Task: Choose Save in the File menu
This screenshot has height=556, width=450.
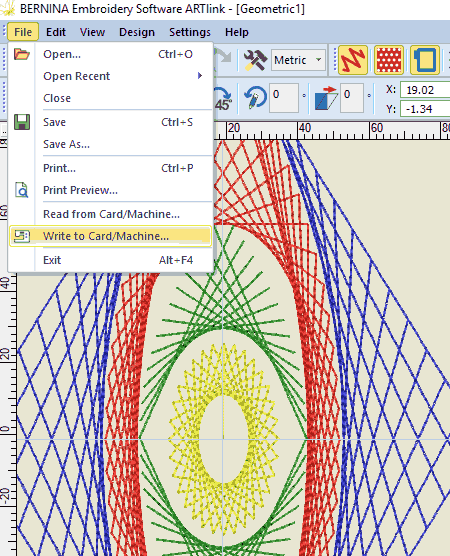Action: (111, 122)
